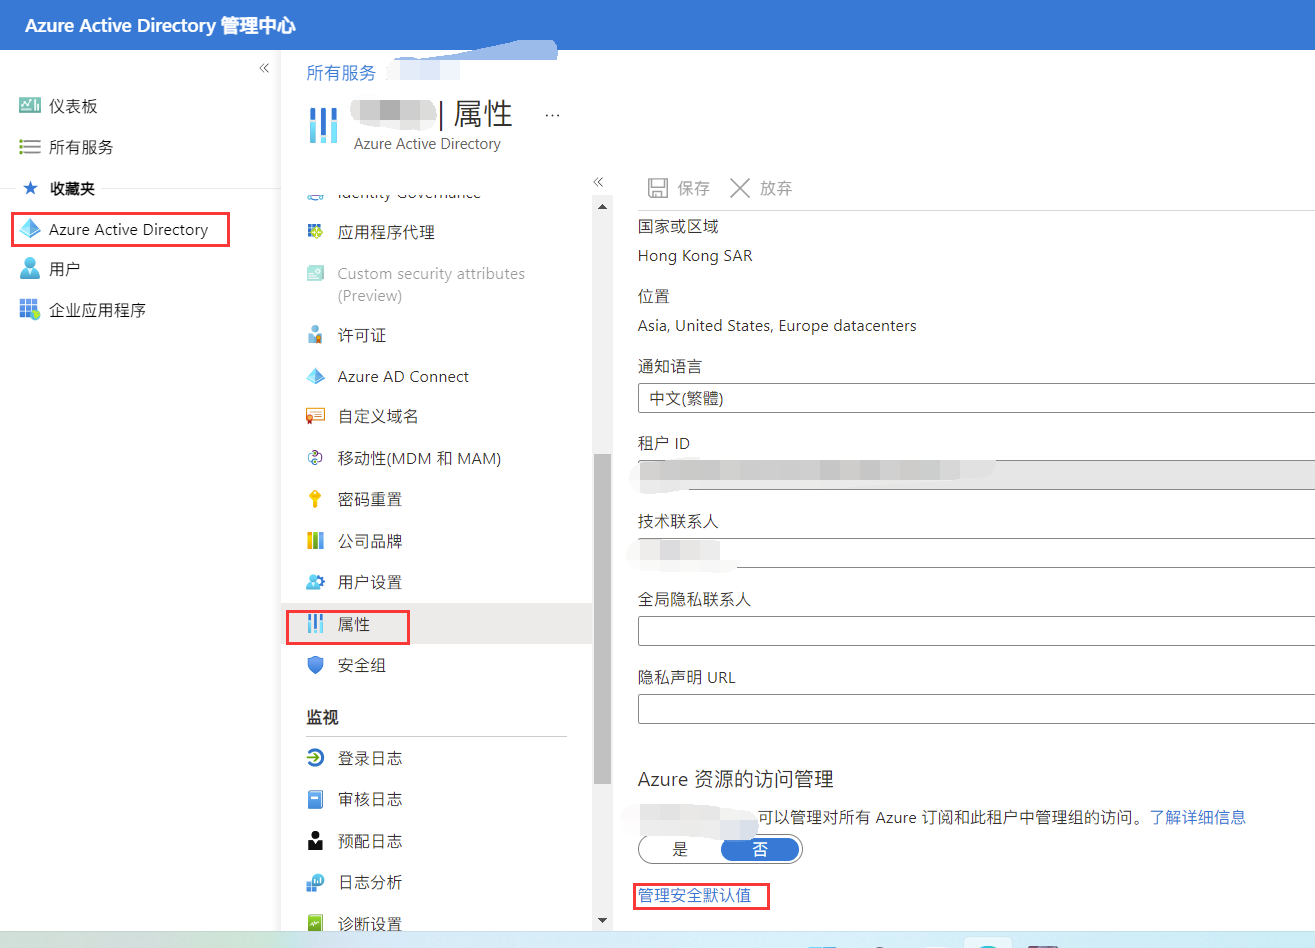Click the 移动性(MDM 和 MAM) icon
1315x948 pixels.
(x=315, y=458)
